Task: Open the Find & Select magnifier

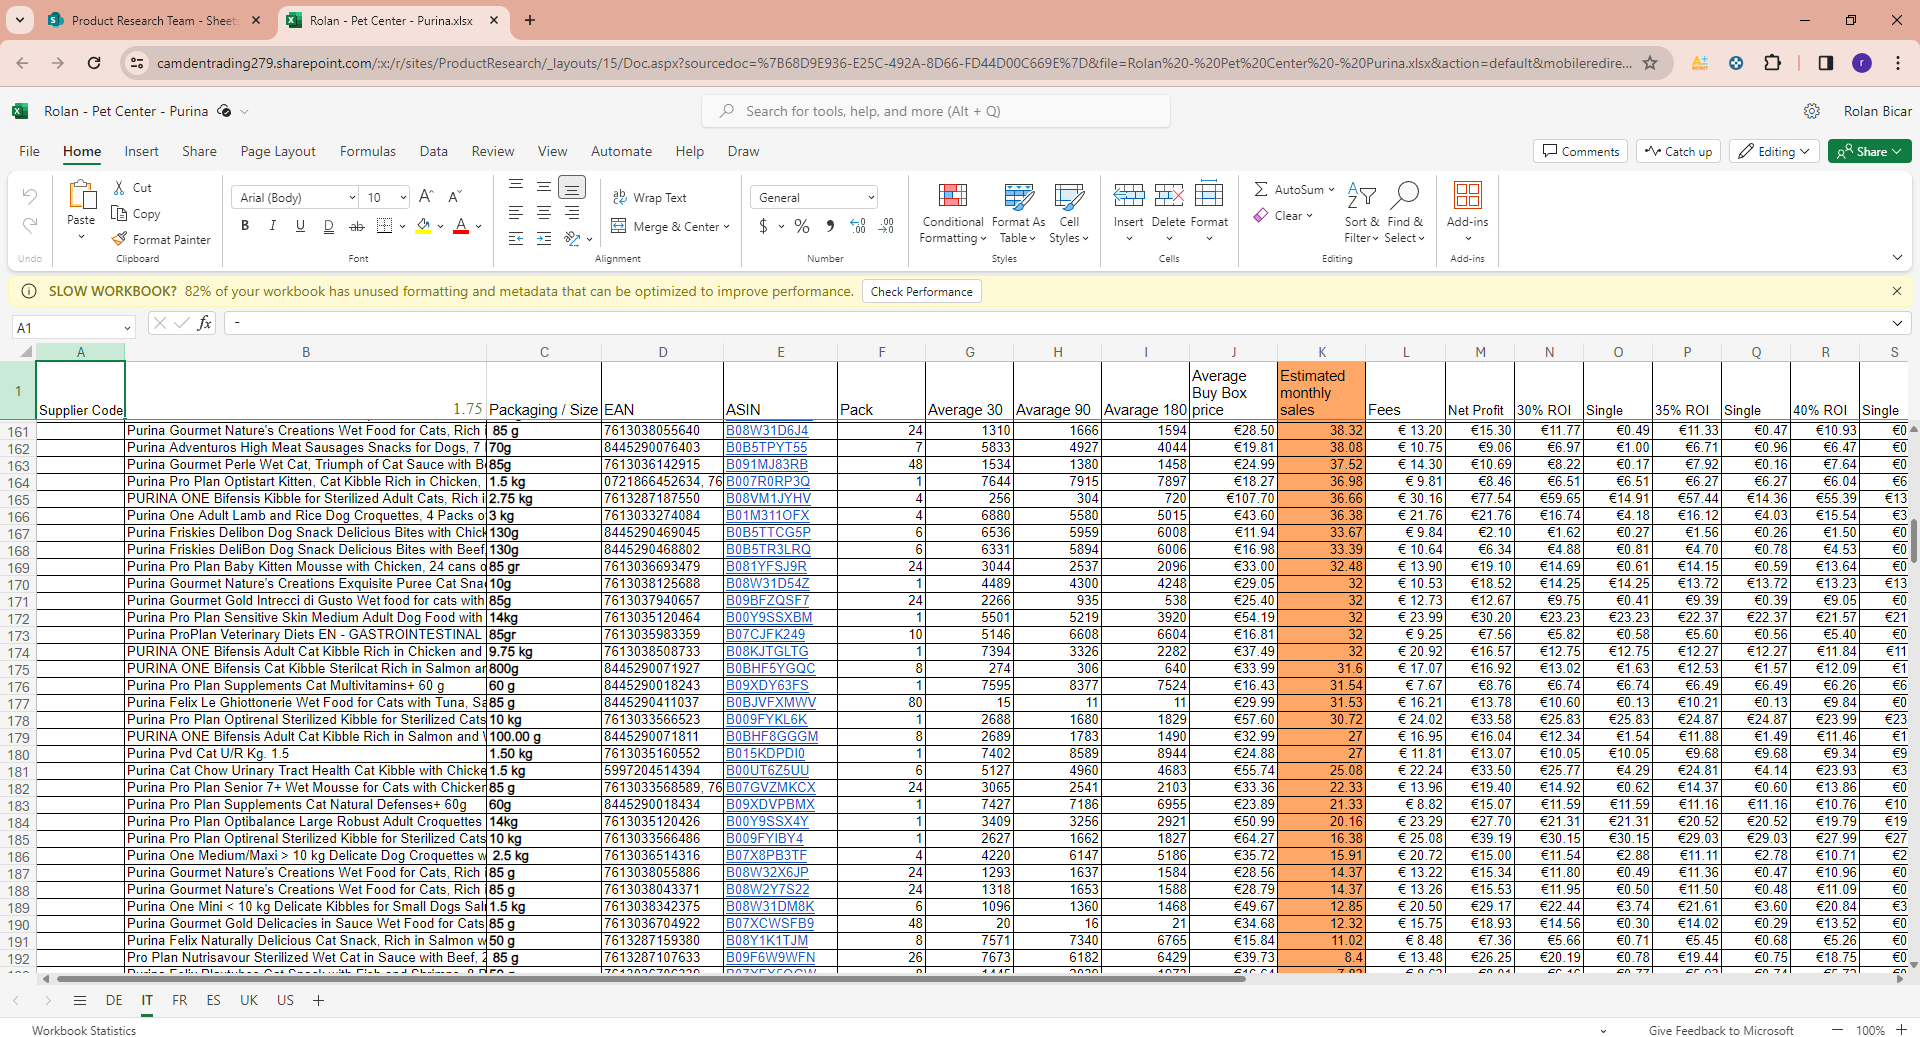Action: pos(1405,196)
